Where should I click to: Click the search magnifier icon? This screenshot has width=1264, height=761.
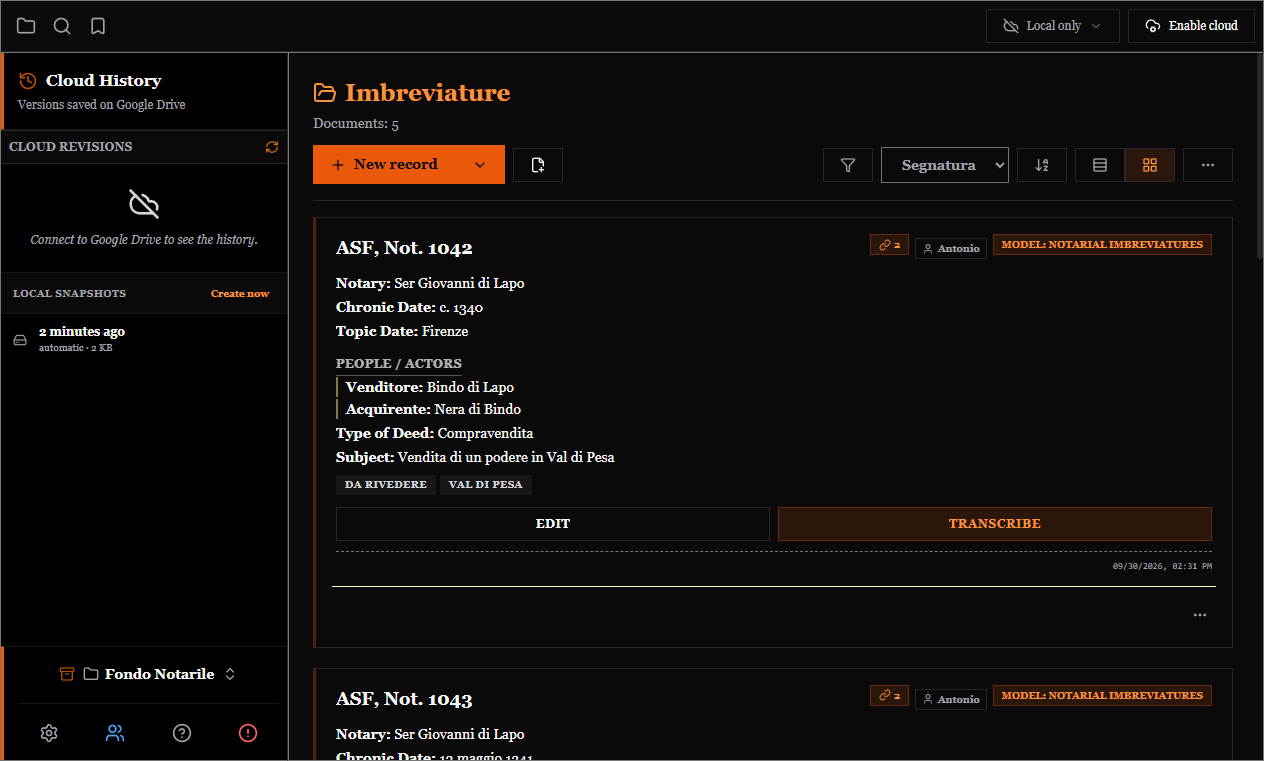62,26
